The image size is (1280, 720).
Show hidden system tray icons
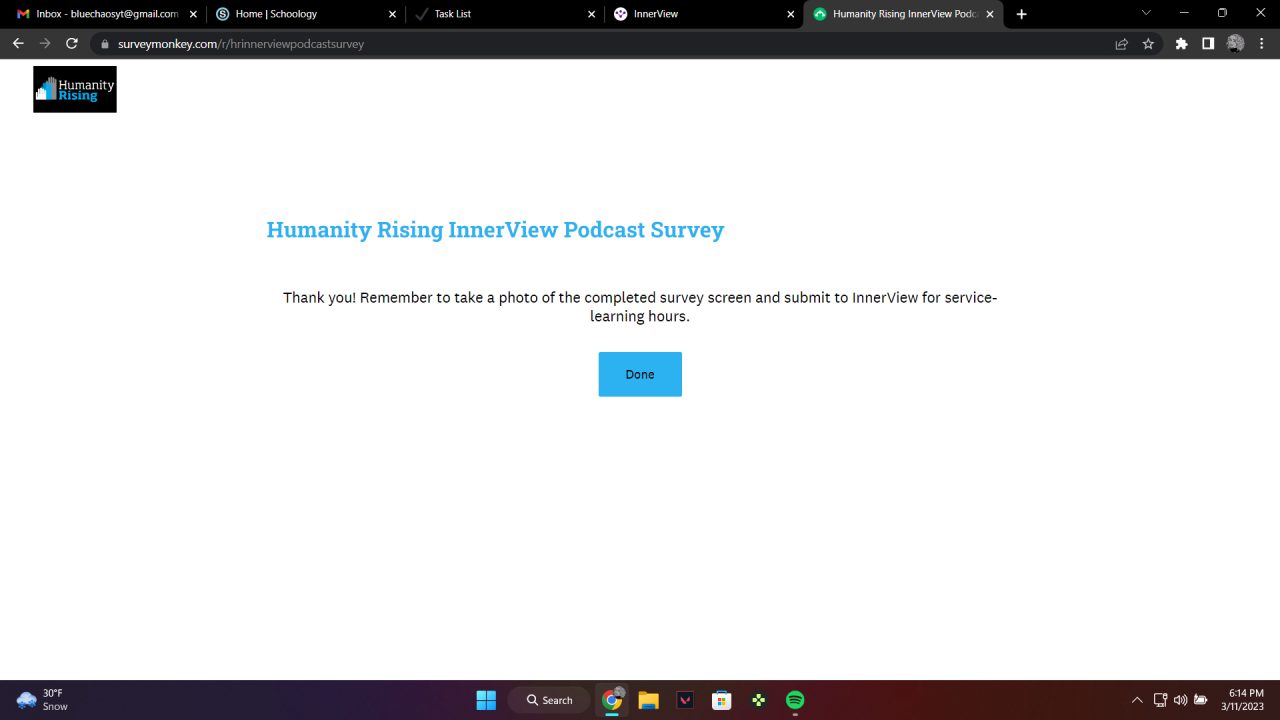point(1137,700)
